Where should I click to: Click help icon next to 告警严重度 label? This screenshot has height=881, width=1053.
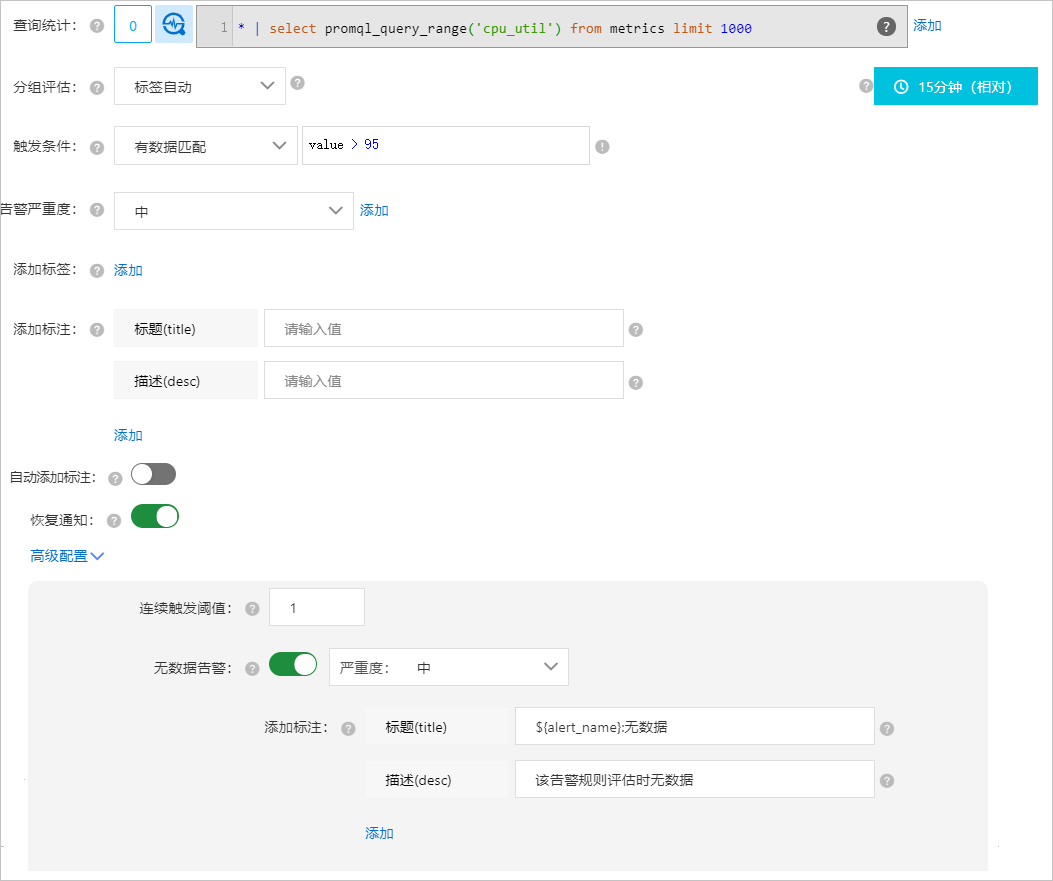pyautogui.click(x=97, y=210)
